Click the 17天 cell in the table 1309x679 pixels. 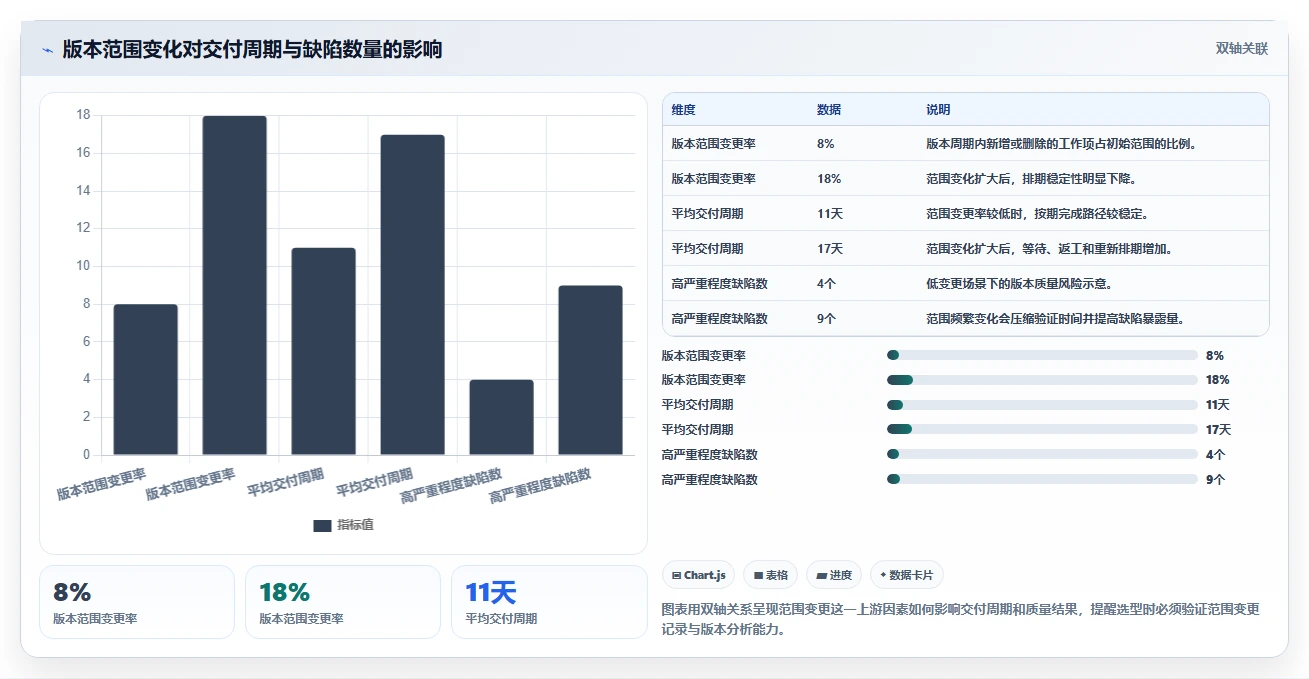(830, 248)
